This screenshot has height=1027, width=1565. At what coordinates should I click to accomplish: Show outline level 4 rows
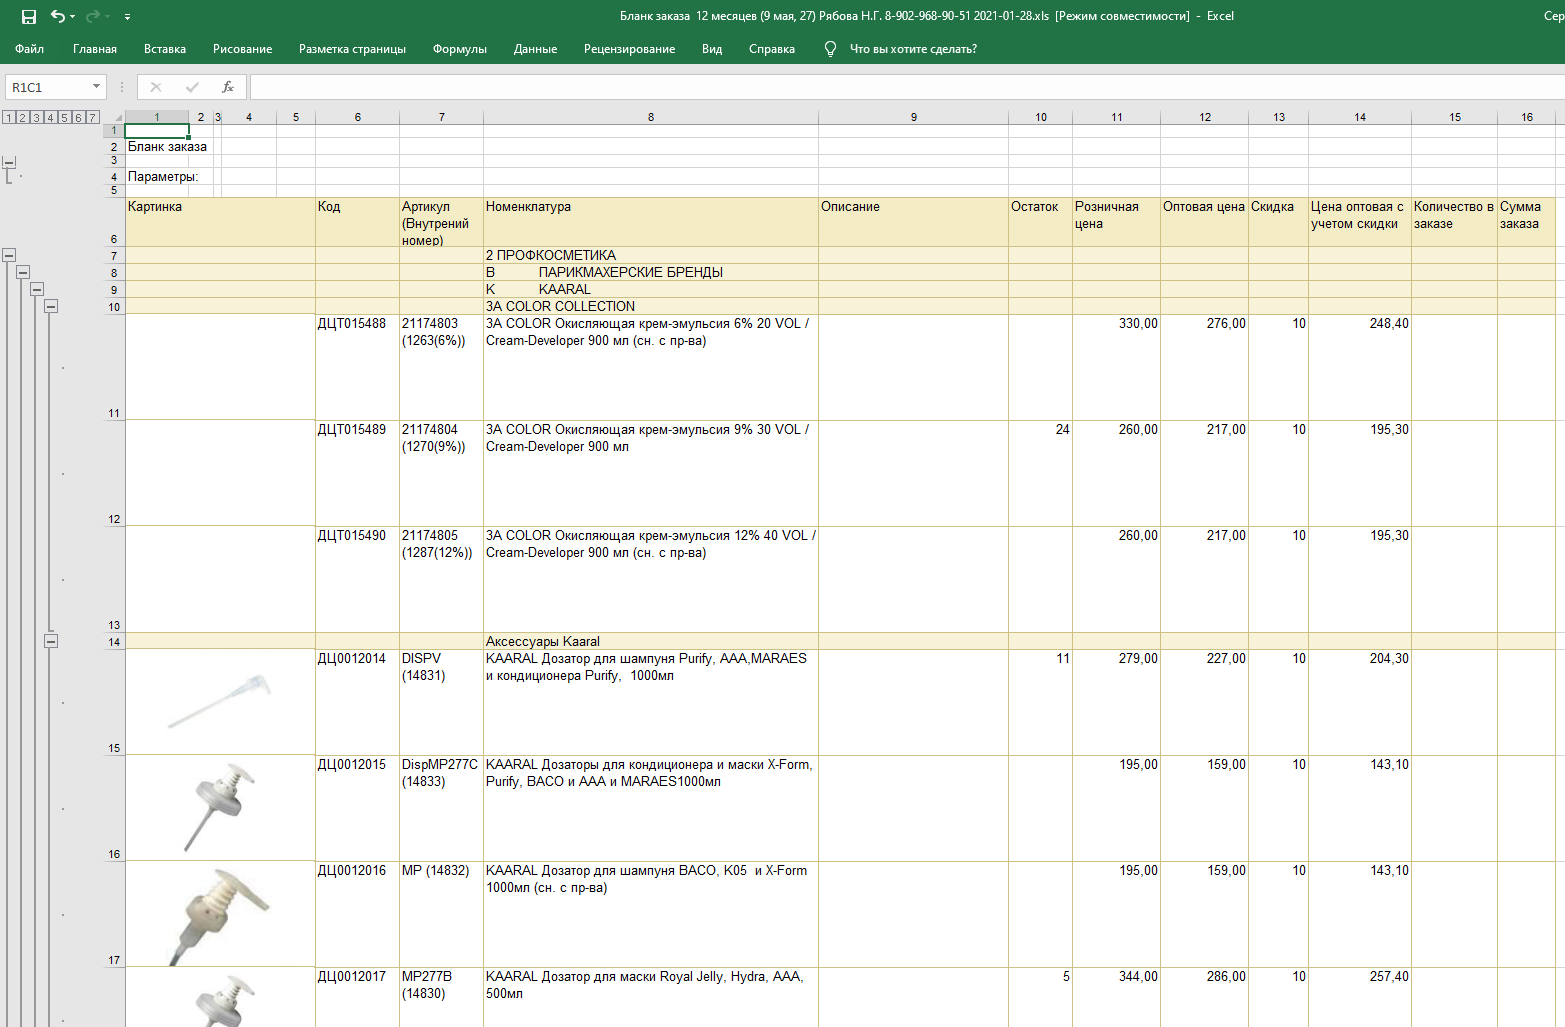[x=51, y=118]
